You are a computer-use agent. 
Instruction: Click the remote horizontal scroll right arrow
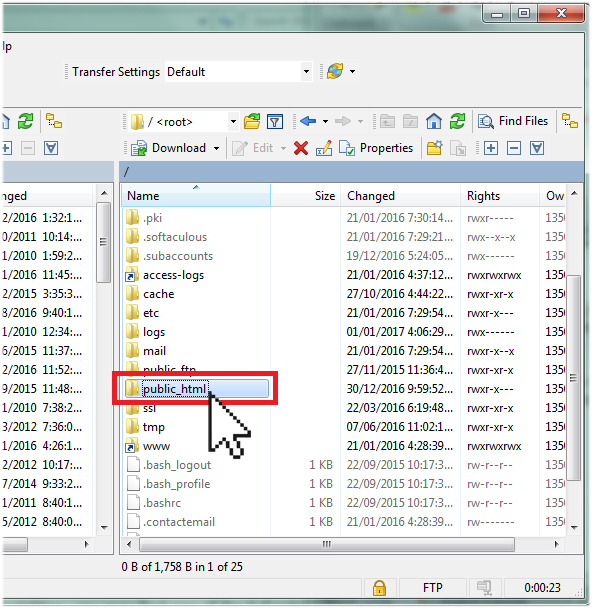(x=557, y=544)
